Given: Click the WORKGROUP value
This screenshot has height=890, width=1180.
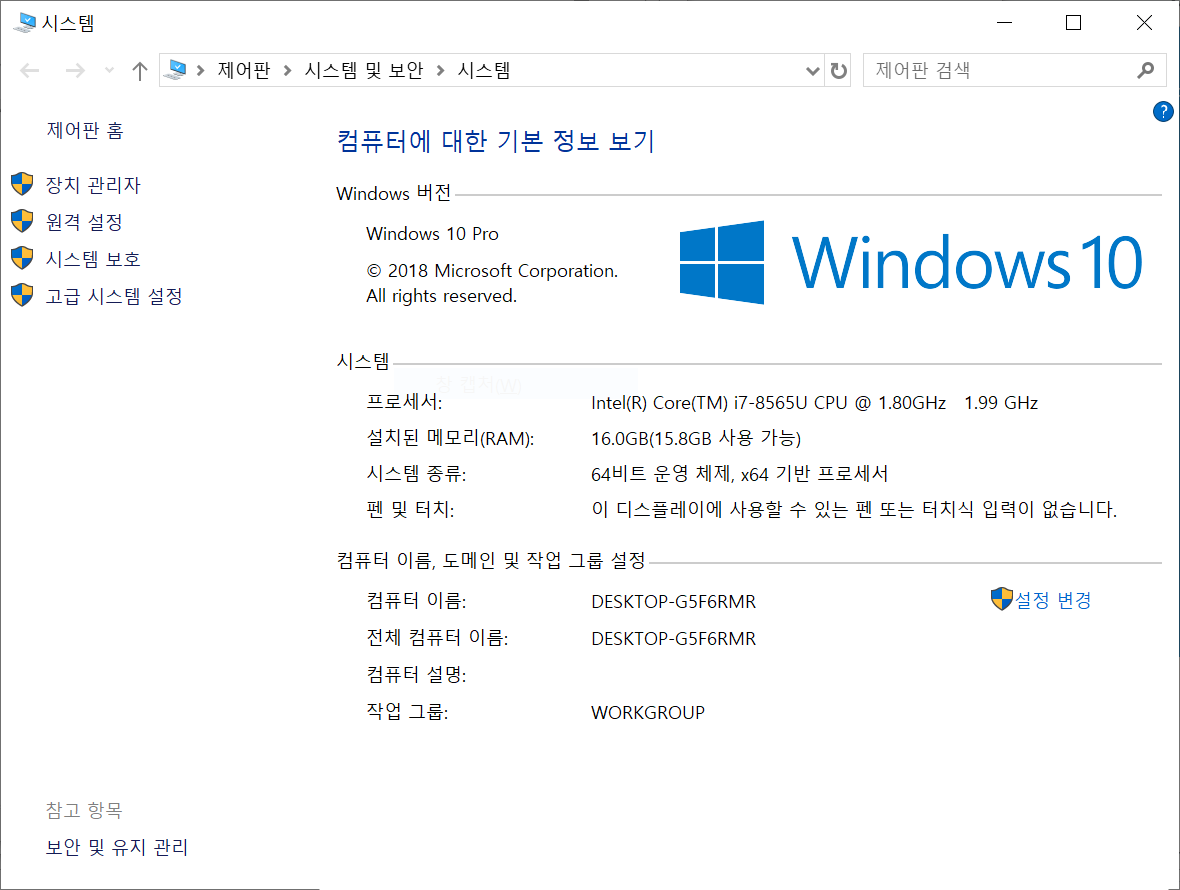Looking at the screenshot, I should (648, 712).
